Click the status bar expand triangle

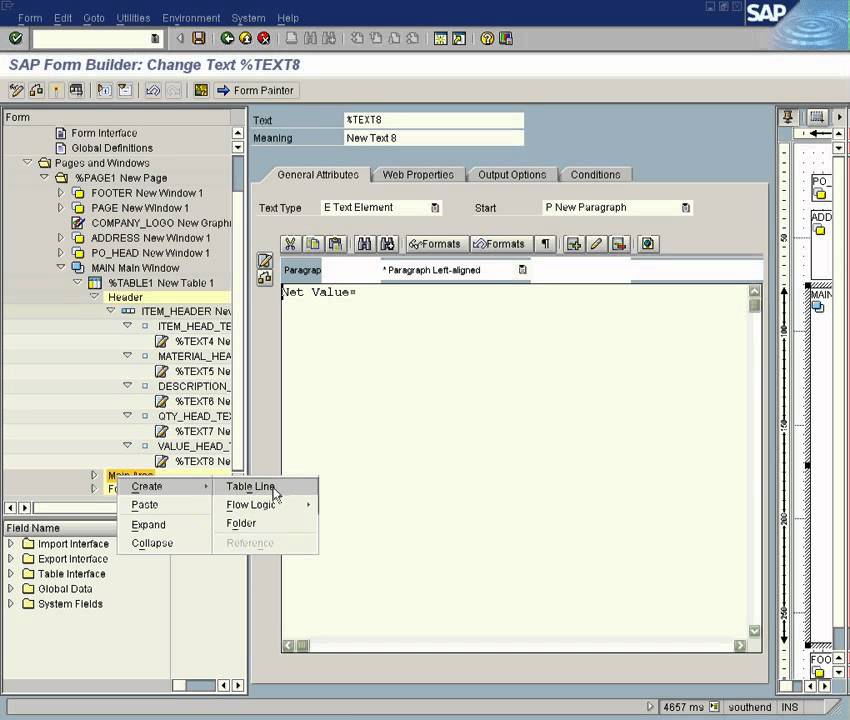[650, 706]
